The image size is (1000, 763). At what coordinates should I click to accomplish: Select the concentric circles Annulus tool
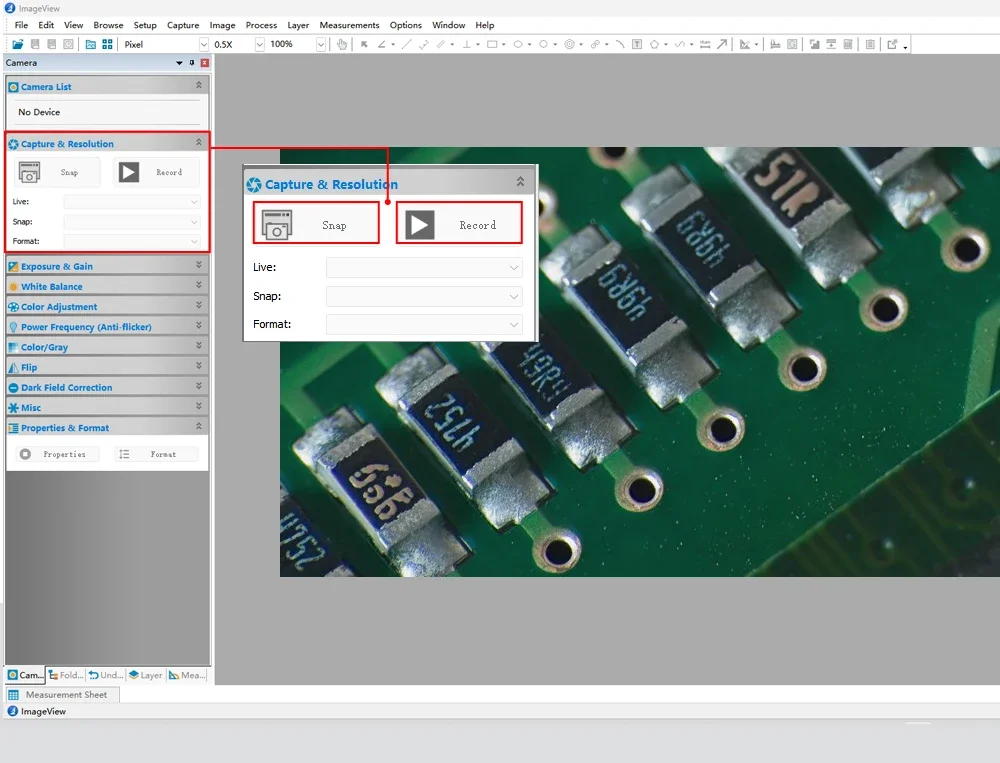[570, 44]
